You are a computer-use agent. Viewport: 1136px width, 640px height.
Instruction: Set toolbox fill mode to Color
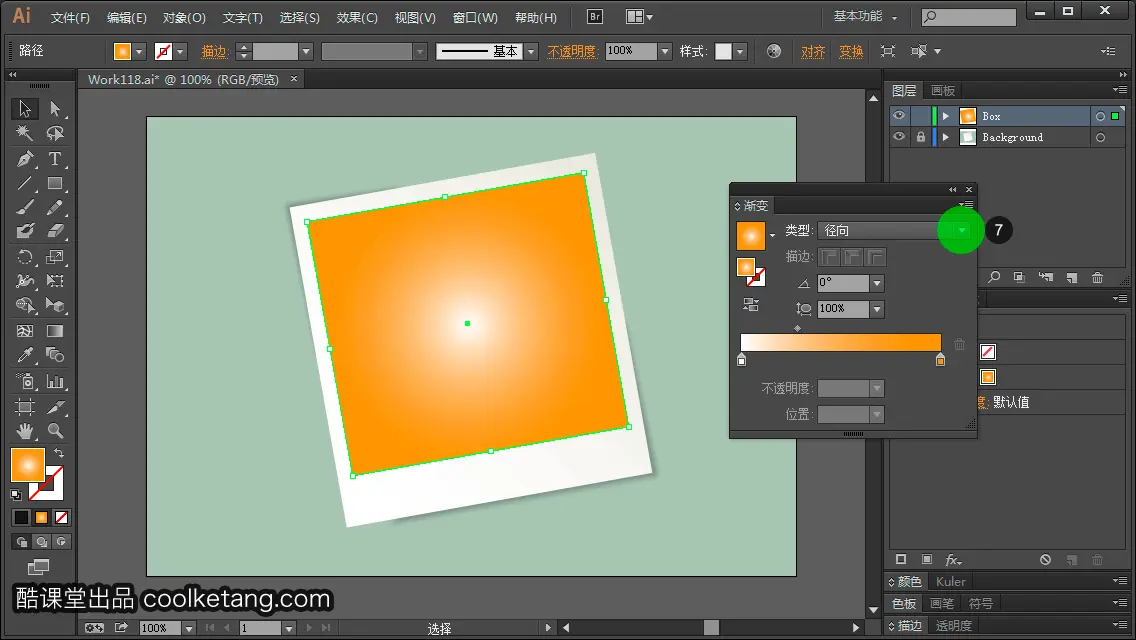[x=21, y=518]
